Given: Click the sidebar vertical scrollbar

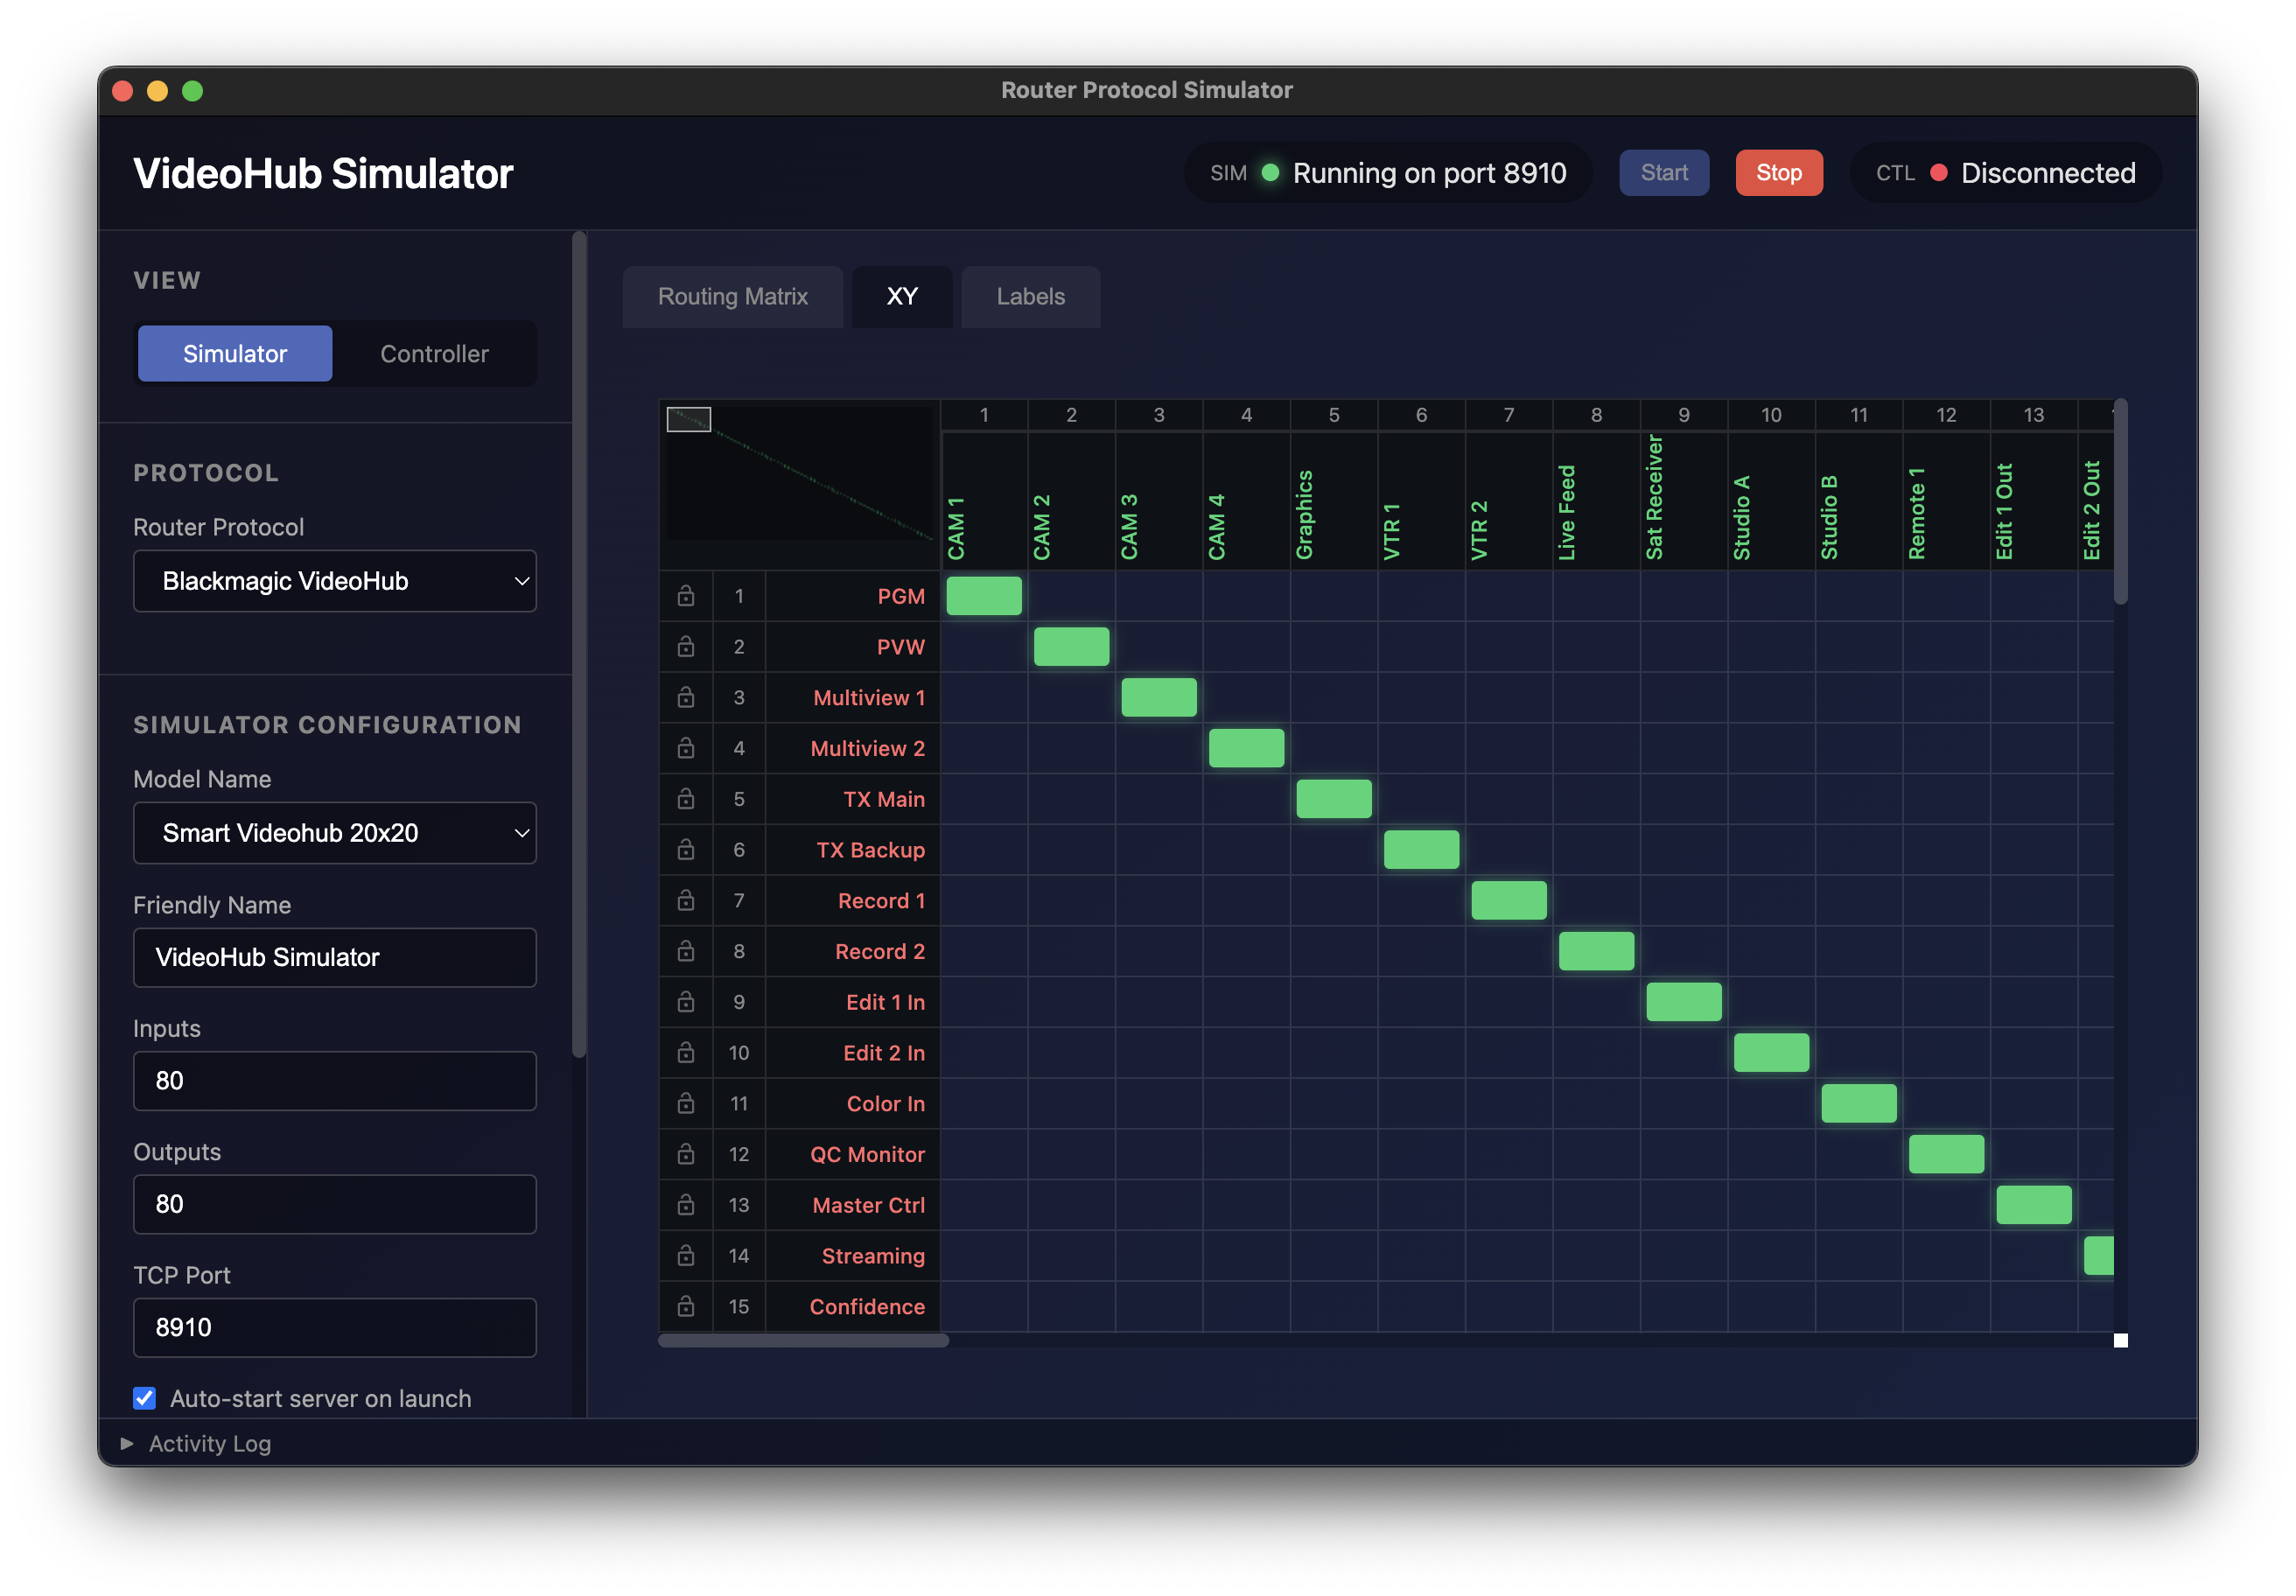Looking at the screenshot, I should click(579, 644).
